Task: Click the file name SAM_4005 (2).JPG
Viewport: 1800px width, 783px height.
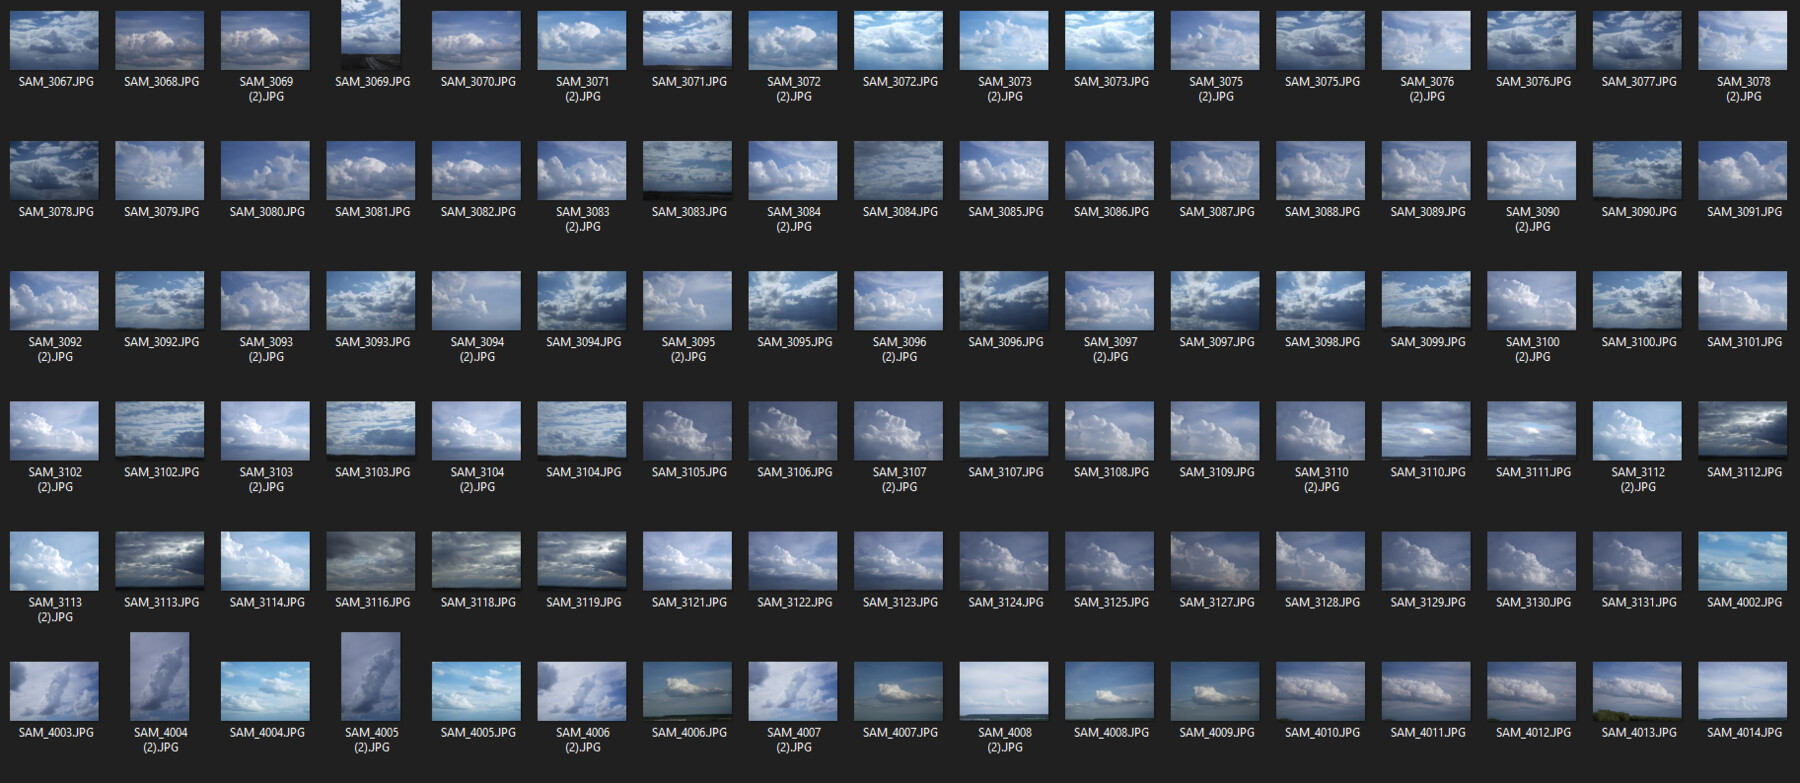Action: click(x=372, y=740)
